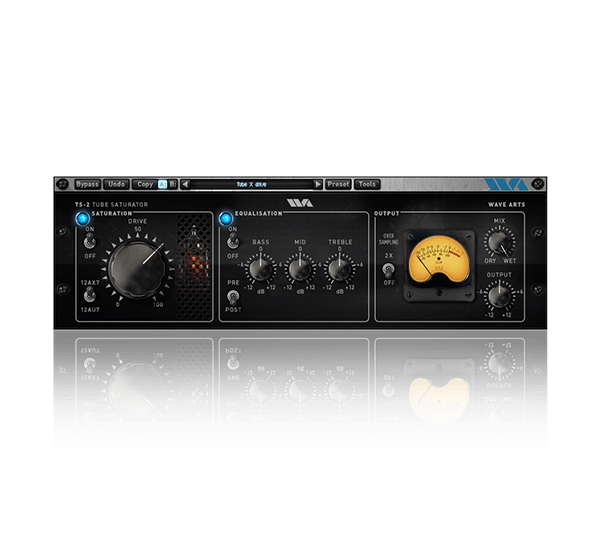Click the blue Saturation power LED
The image size is (600, 543).
tap(82, 219)
